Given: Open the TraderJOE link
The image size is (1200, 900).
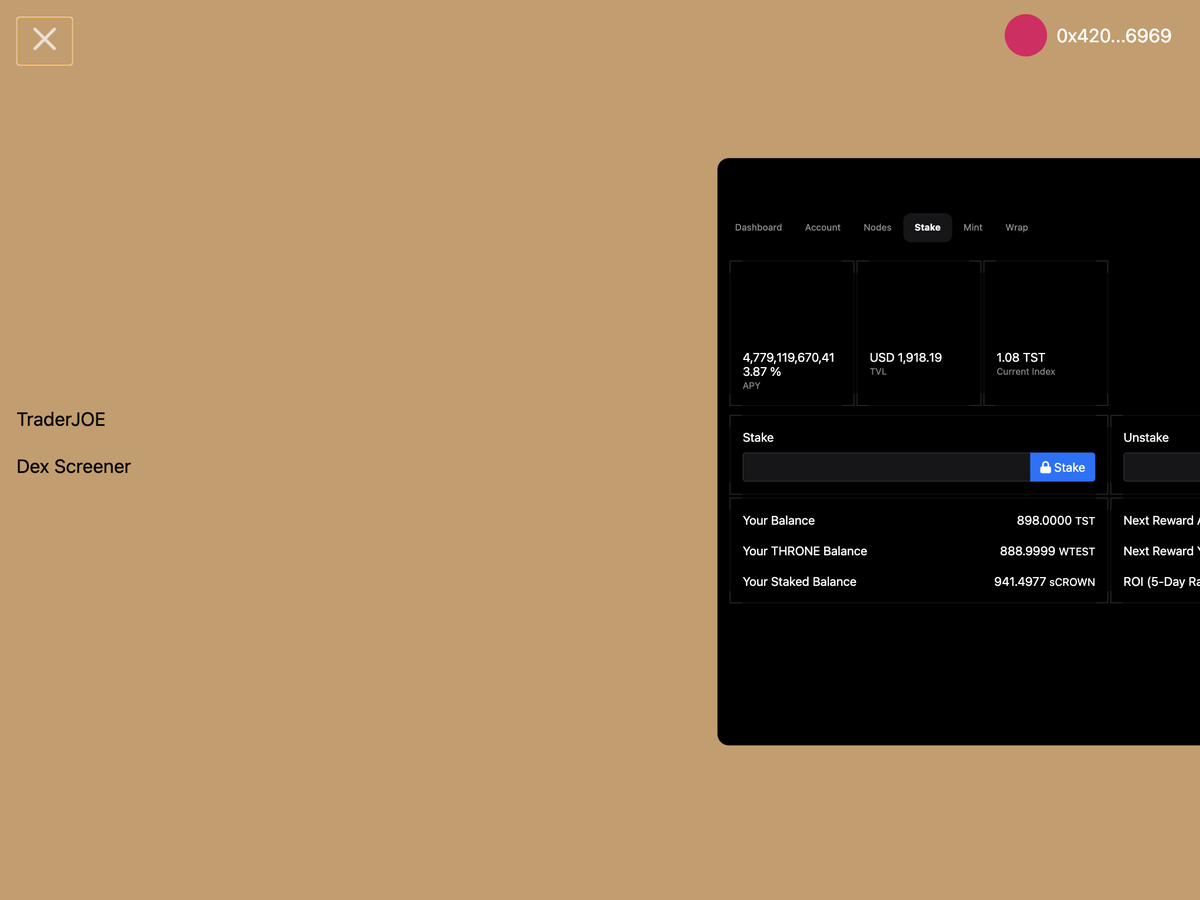Looking at the screenshot, I should point(61,419).
